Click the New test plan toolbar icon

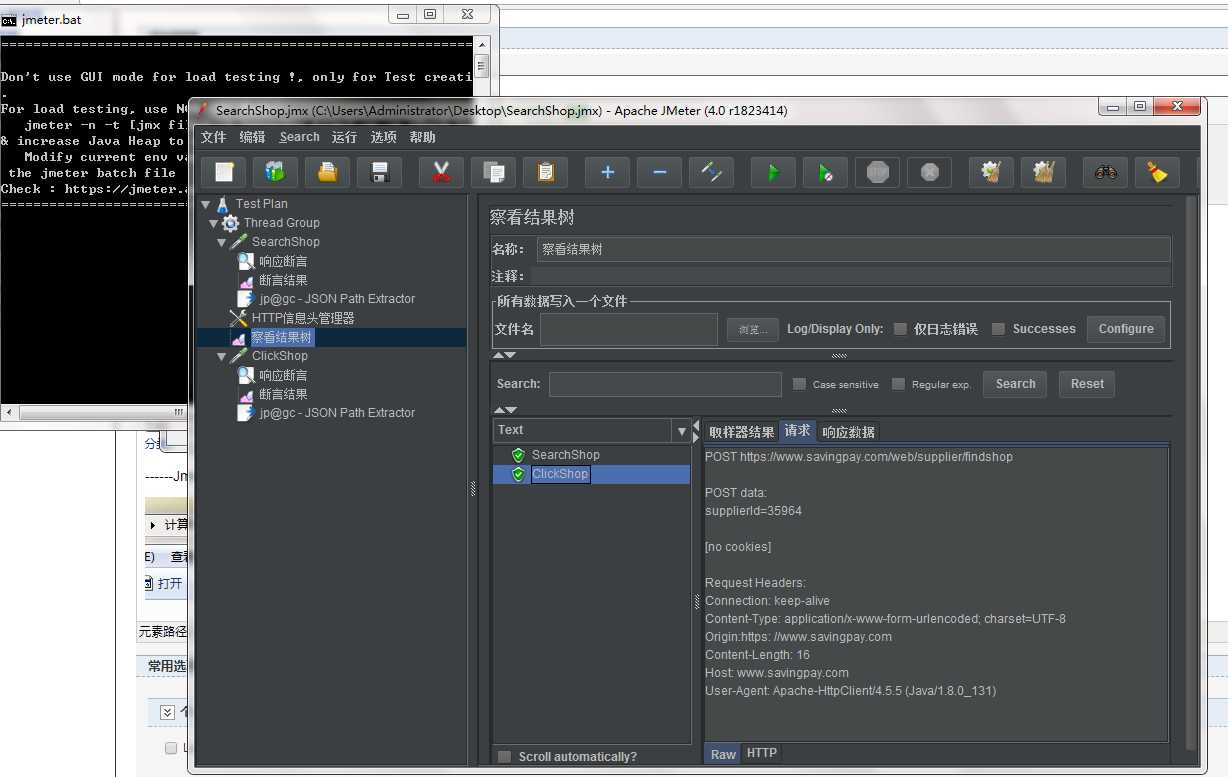[x=223, y=172]
